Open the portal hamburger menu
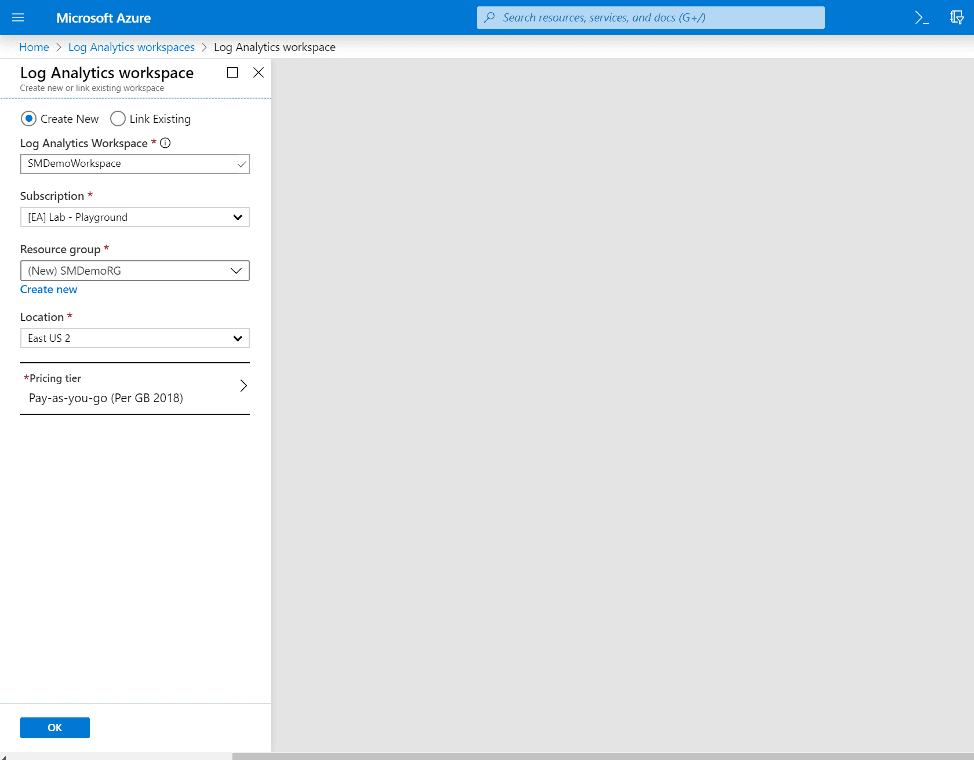 point(17,17)
